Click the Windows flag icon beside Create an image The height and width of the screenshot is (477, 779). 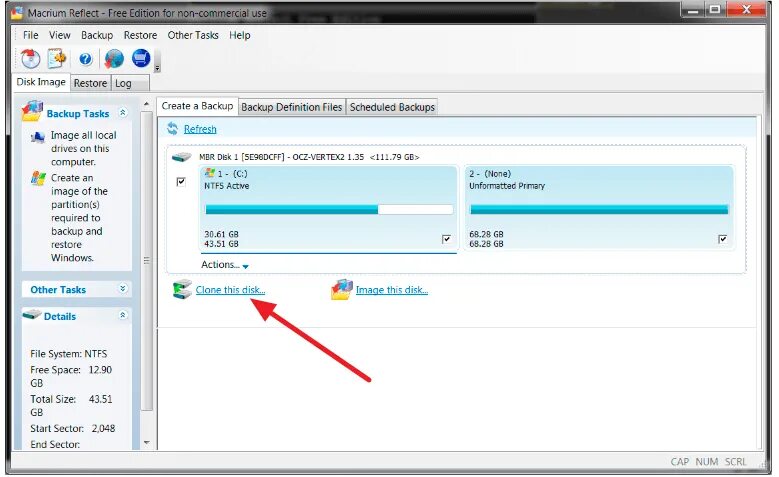point(38,178)
